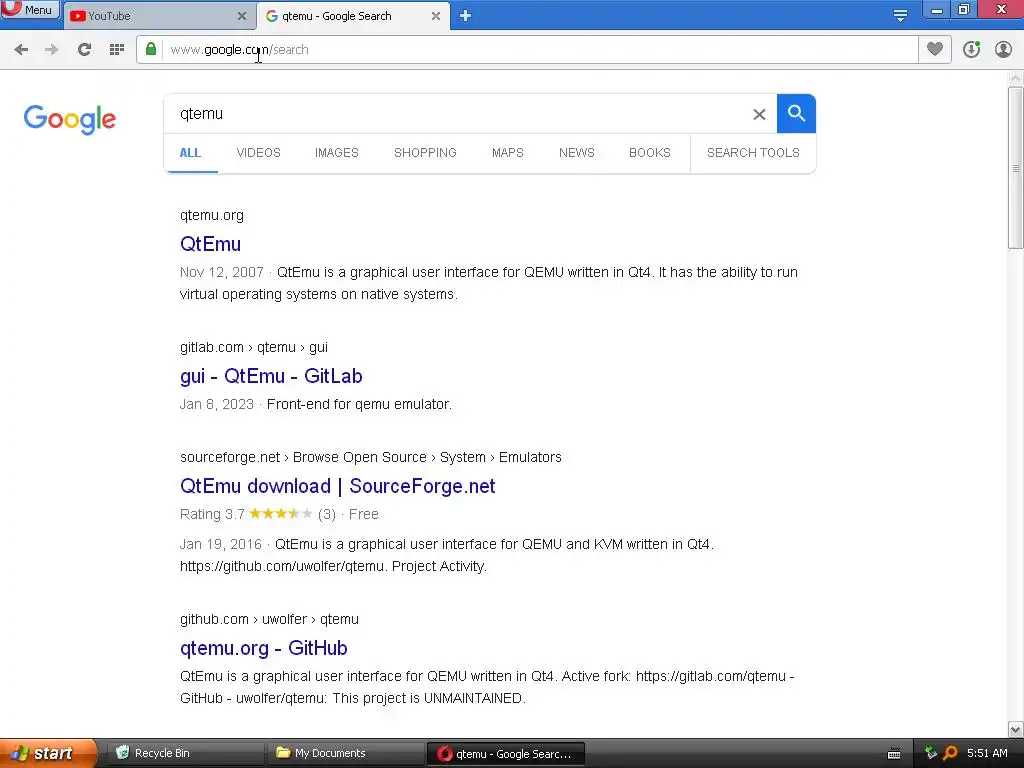Open Speed Dial grid icon
This screenshot has width=1024, height=768.
117,50
